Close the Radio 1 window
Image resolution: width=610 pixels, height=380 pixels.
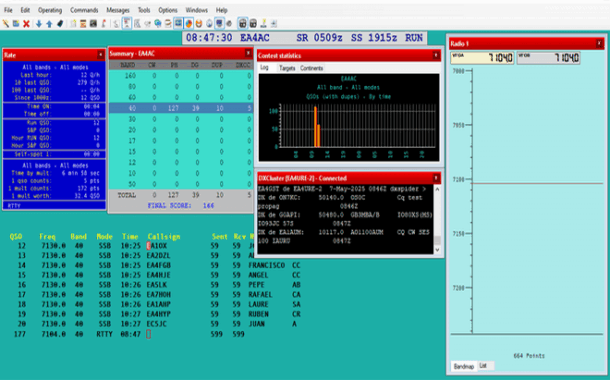tap(599, 44)
